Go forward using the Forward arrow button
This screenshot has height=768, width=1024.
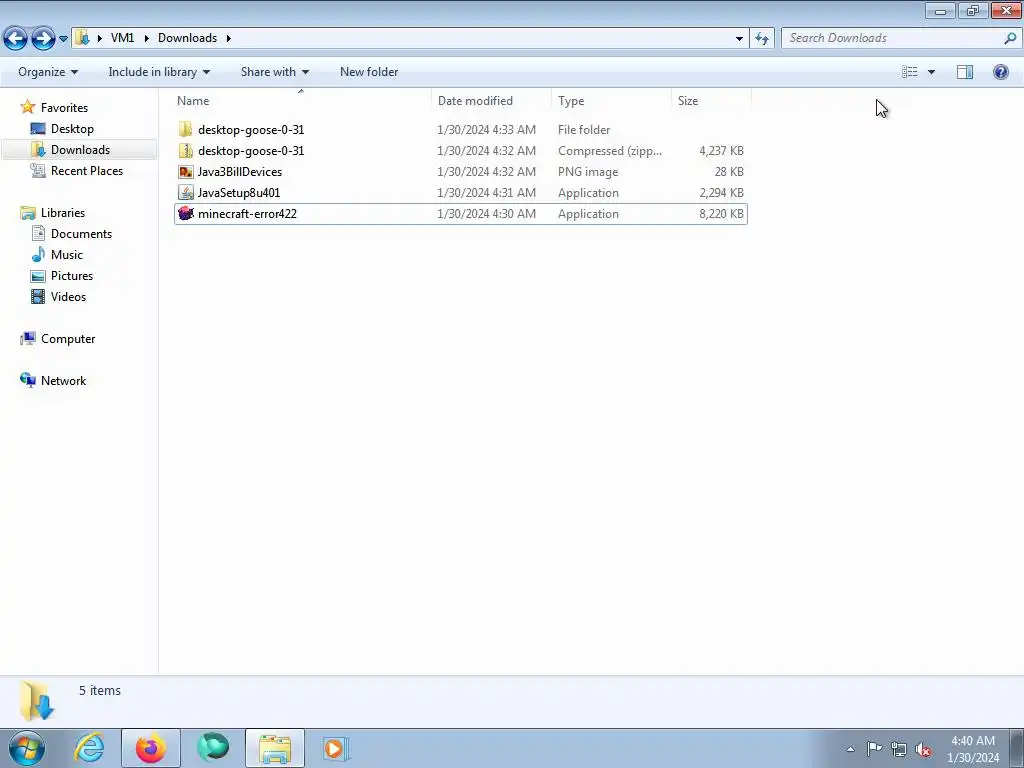(44, 39)
